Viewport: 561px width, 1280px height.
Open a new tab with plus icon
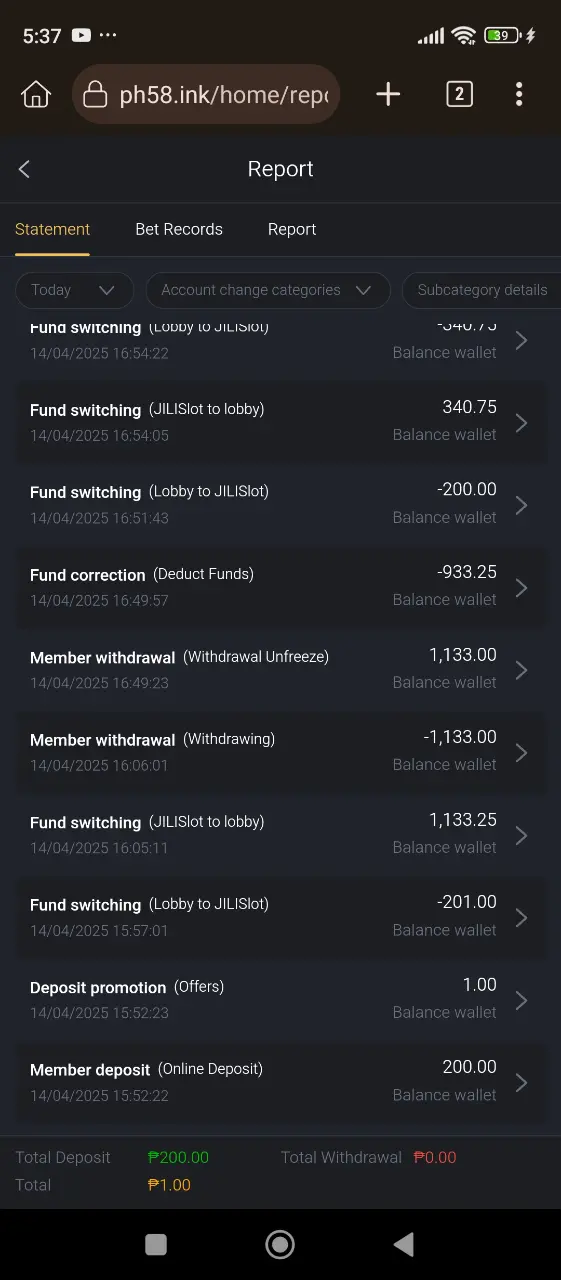(x=388, y=94)
